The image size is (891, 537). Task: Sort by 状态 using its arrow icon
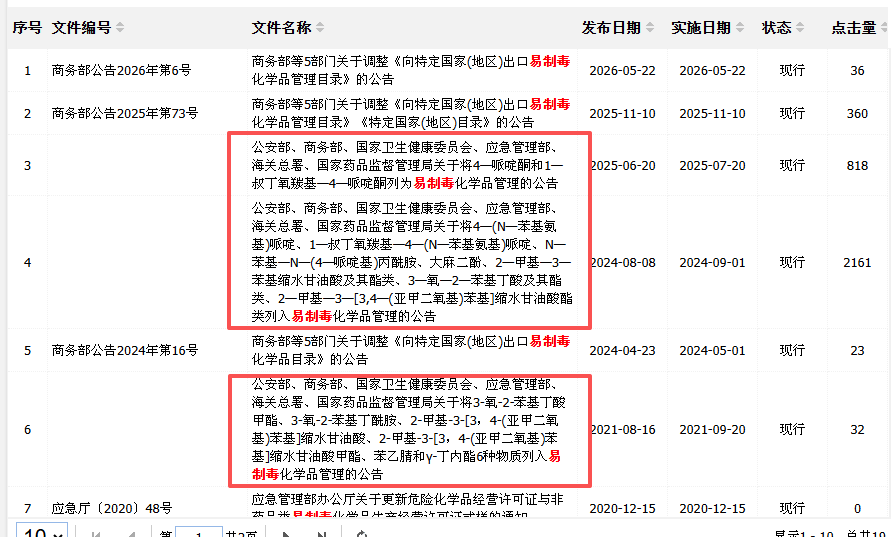(800, 27)
